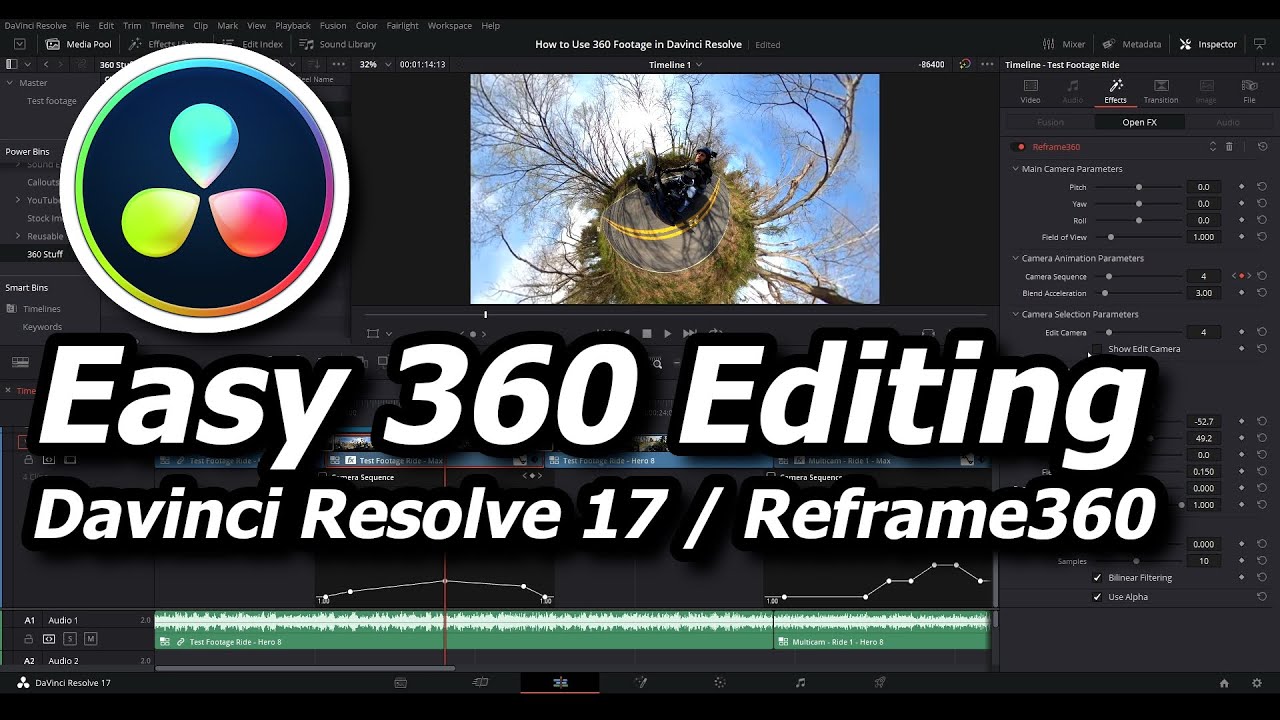
Task: Reset the Blend Acceleration parameter
Action: (x=1262, y=293)
